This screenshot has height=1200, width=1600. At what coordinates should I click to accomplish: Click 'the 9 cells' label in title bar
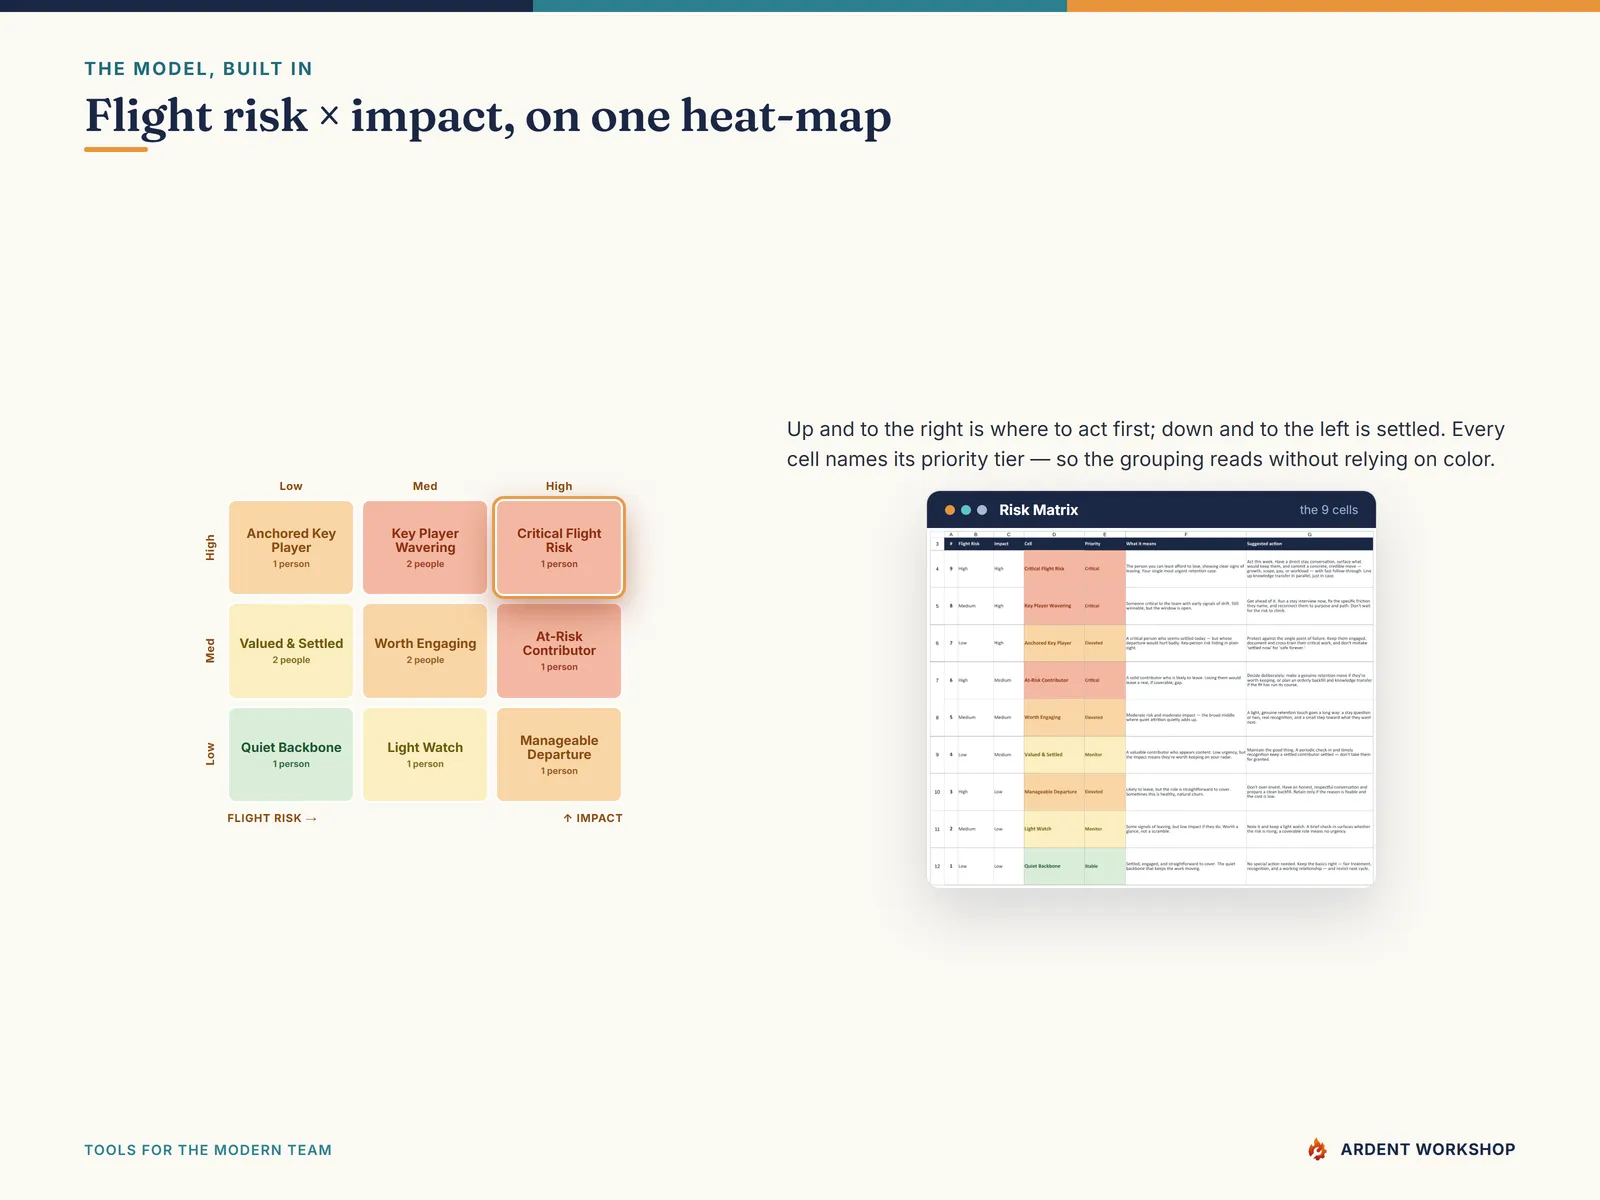click(1328, 510)
